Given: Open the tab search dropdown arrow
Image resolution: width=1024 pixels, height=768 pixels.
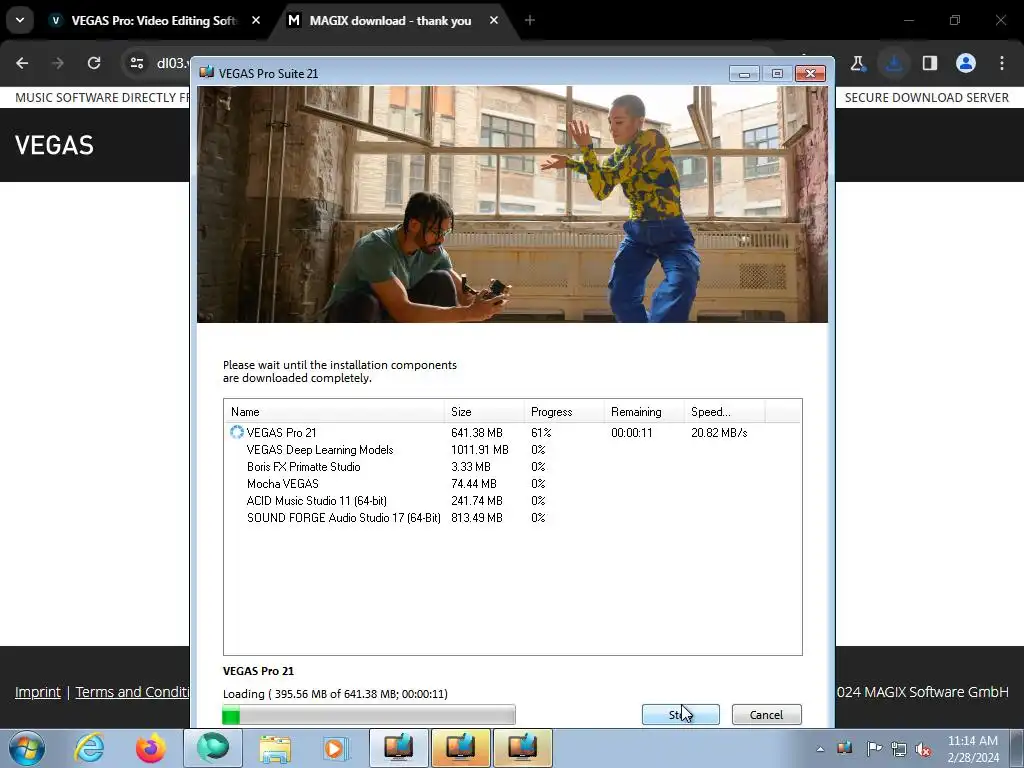Looking at the screenshot, I should point(20,20).
